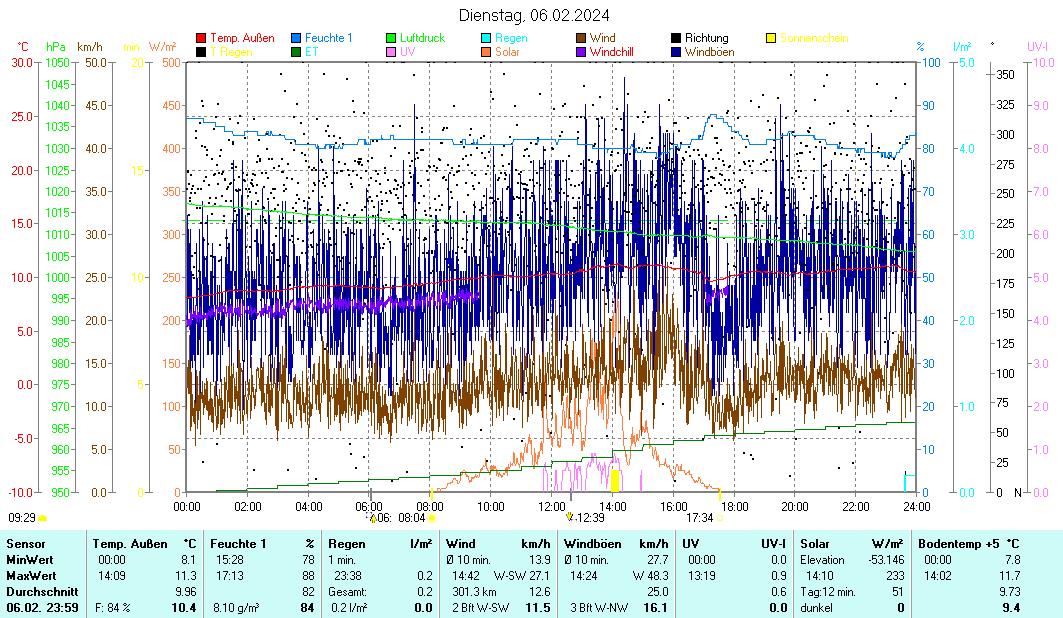Viewport: 1063px width, 618px height.
Task: Click the chart title Dienstag, 06.02.2024
Action: [534, 15]
